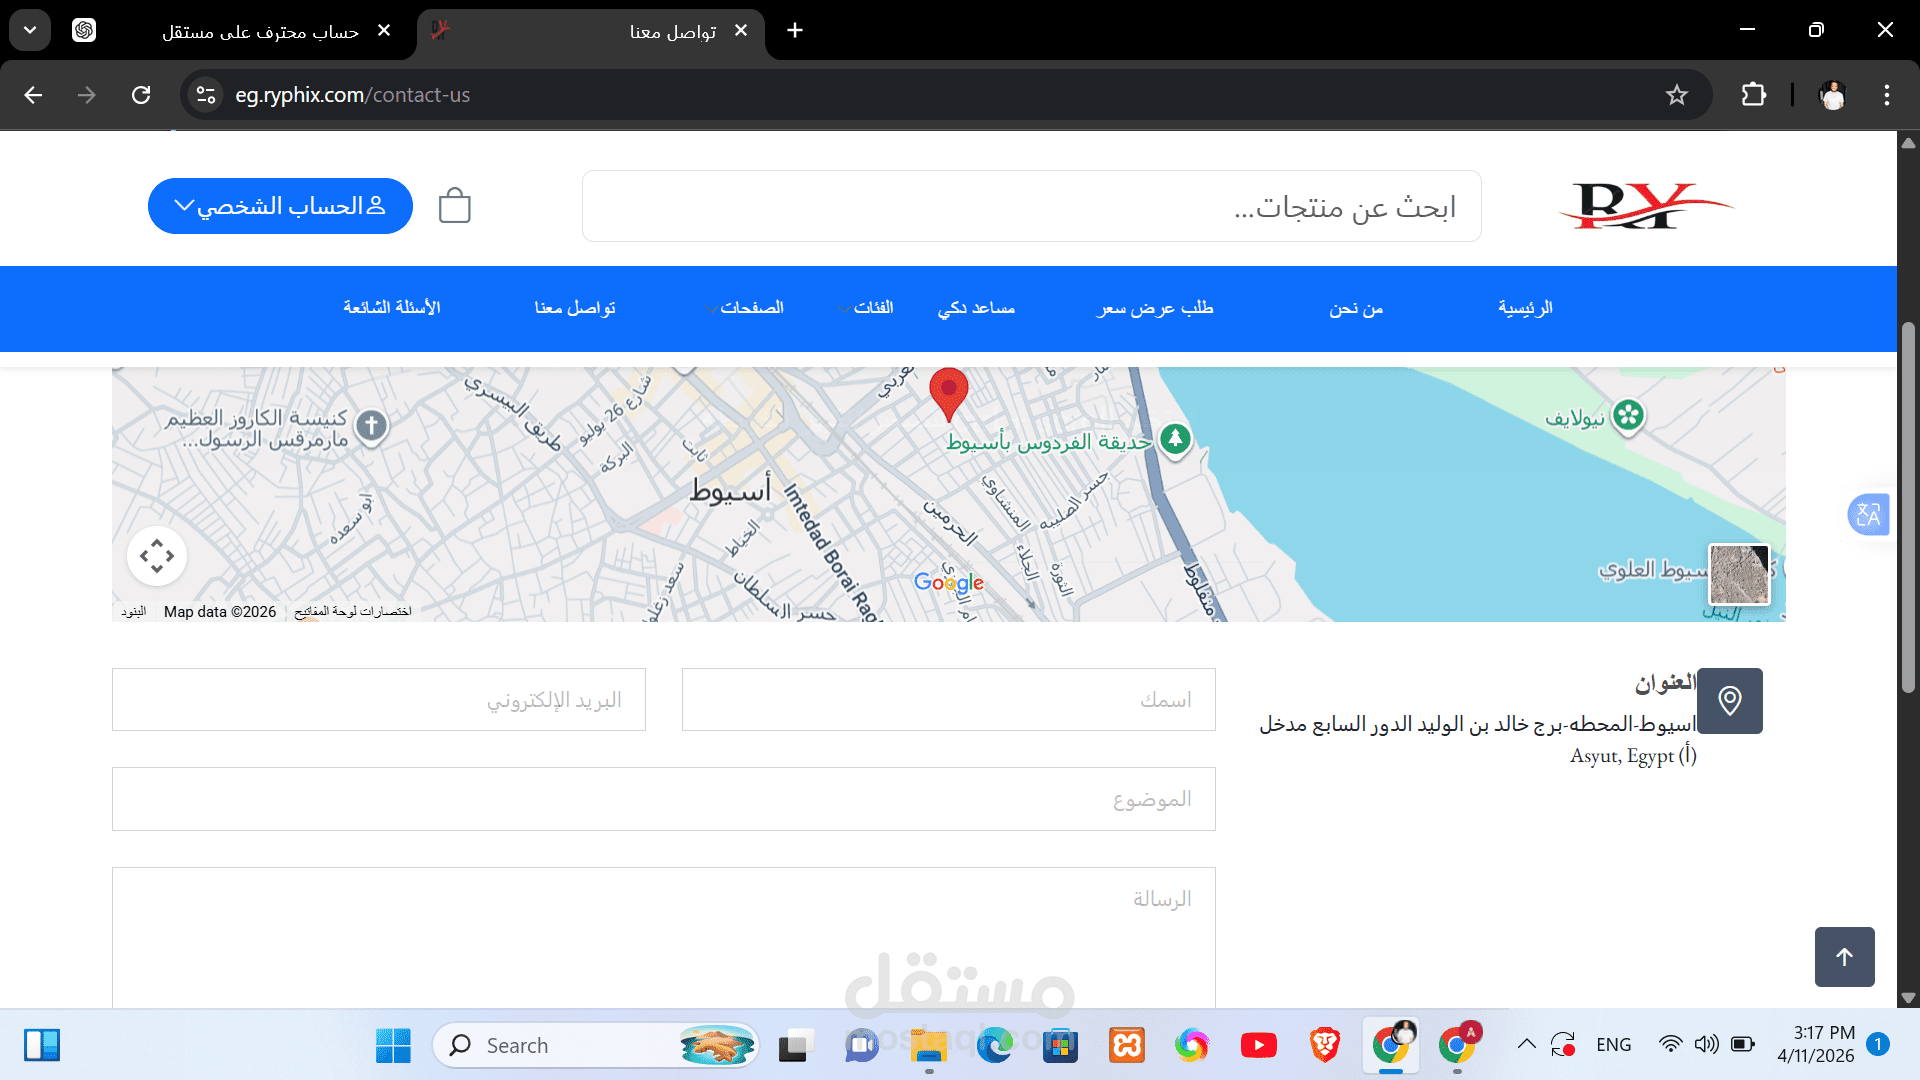Screen dimensions: 1920x1080
Task: Open the shopping cart bag icon
Action: pos(454,206)
